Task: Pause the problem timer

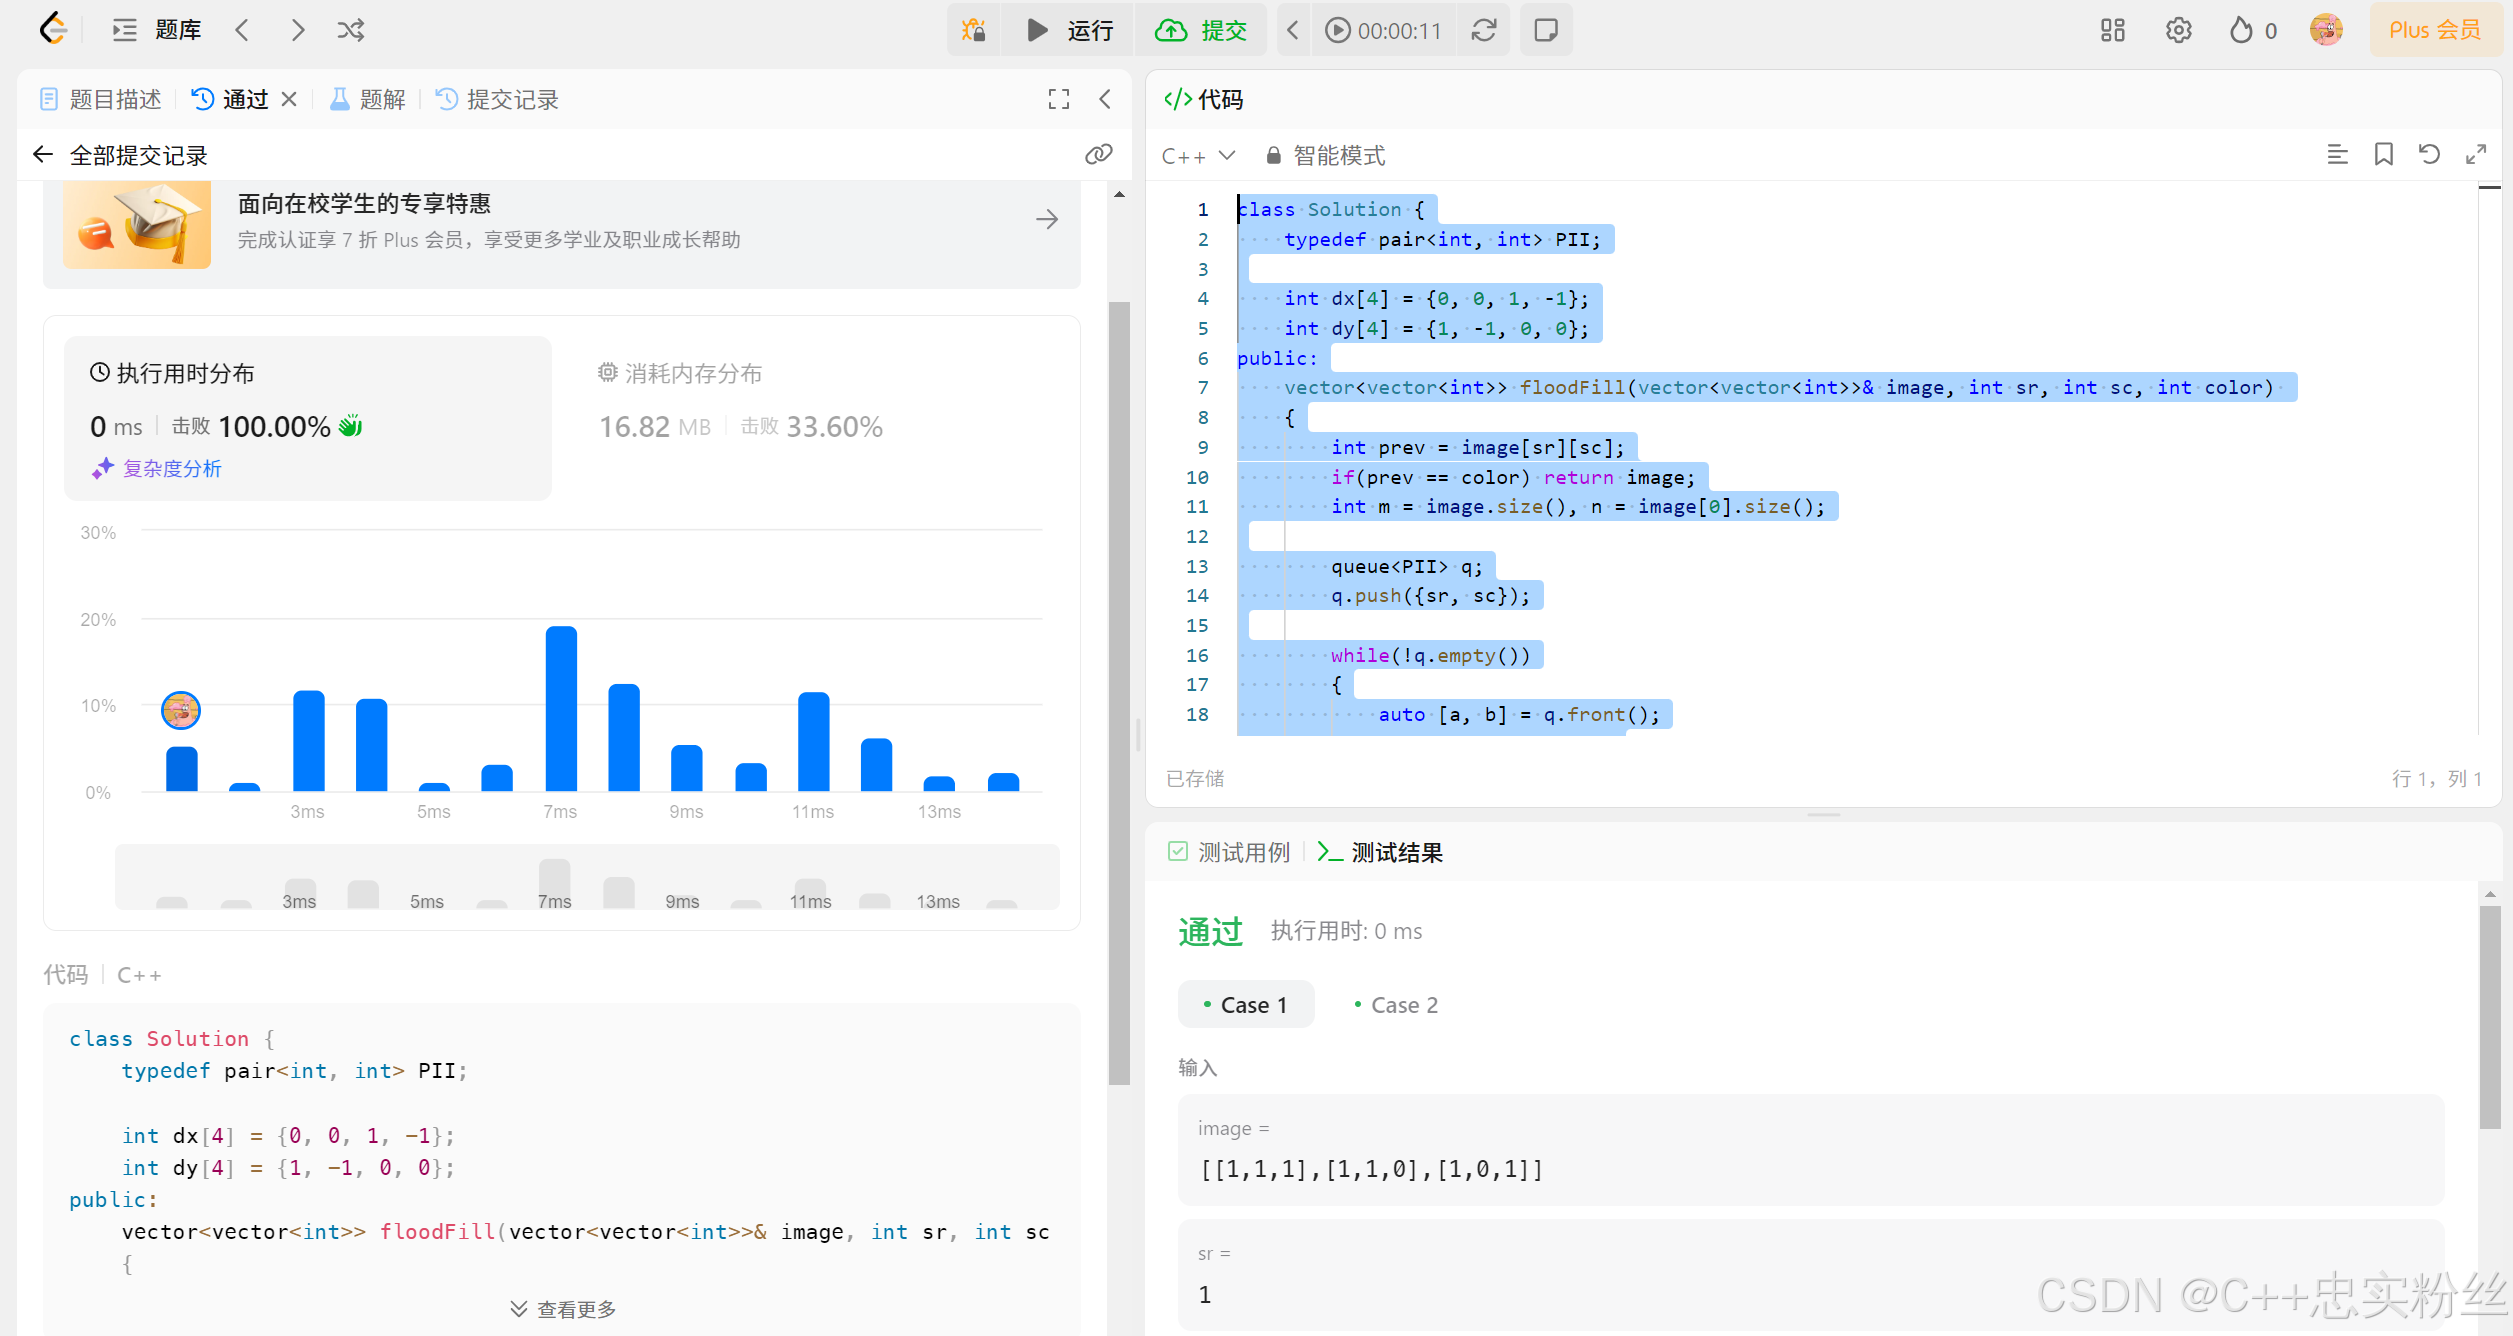Action: [1337, 30]
